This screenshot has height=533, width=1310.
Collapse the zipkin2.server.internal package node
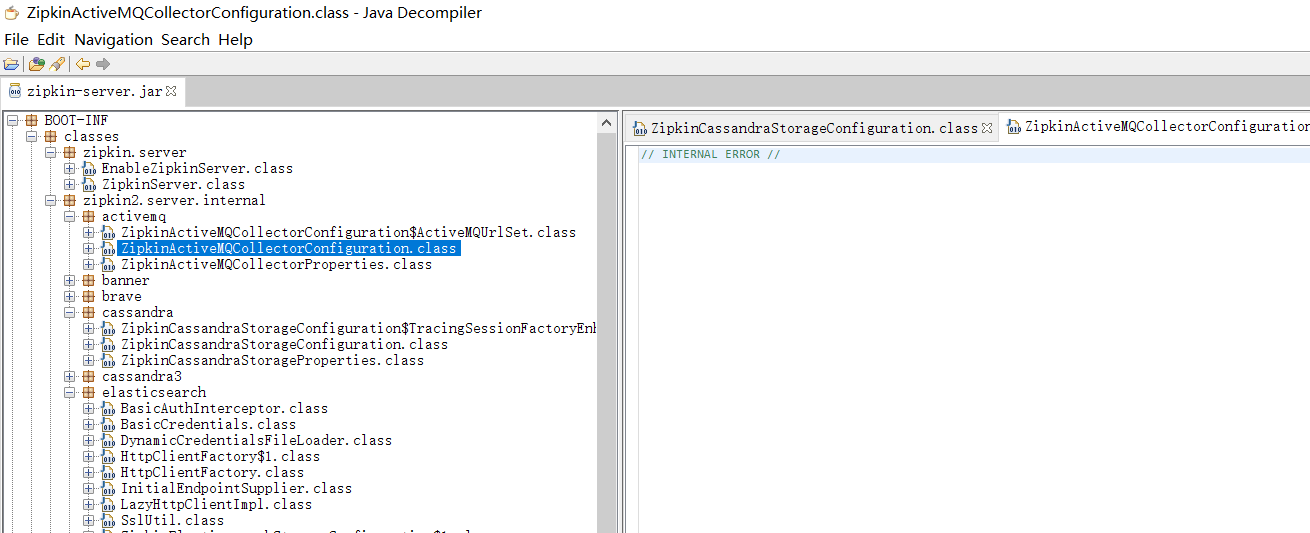50,200
